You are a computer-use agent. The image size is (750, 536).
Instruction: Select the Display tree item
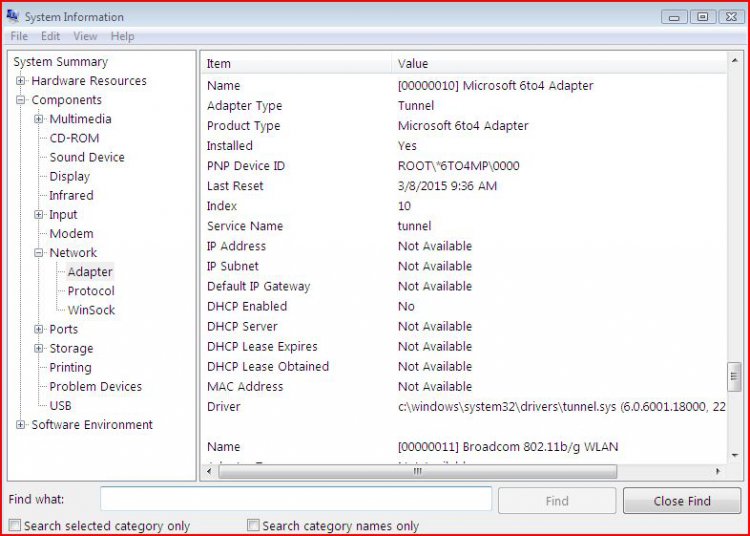pos(69,176)
